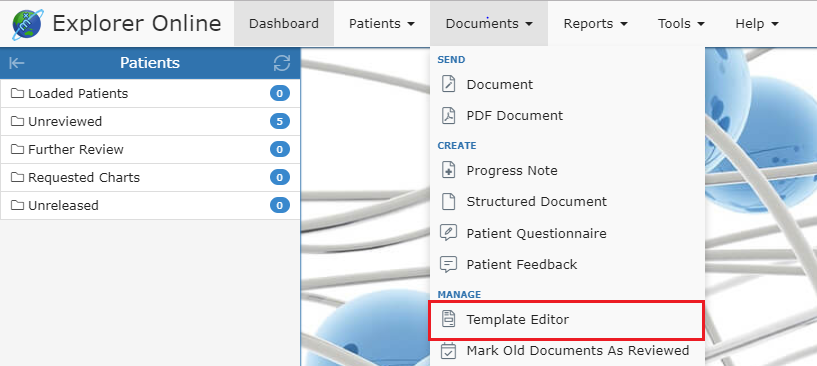Expand the Help dropdown menu
This screenshot has height=366, width=817.
(x=757, y=23)
